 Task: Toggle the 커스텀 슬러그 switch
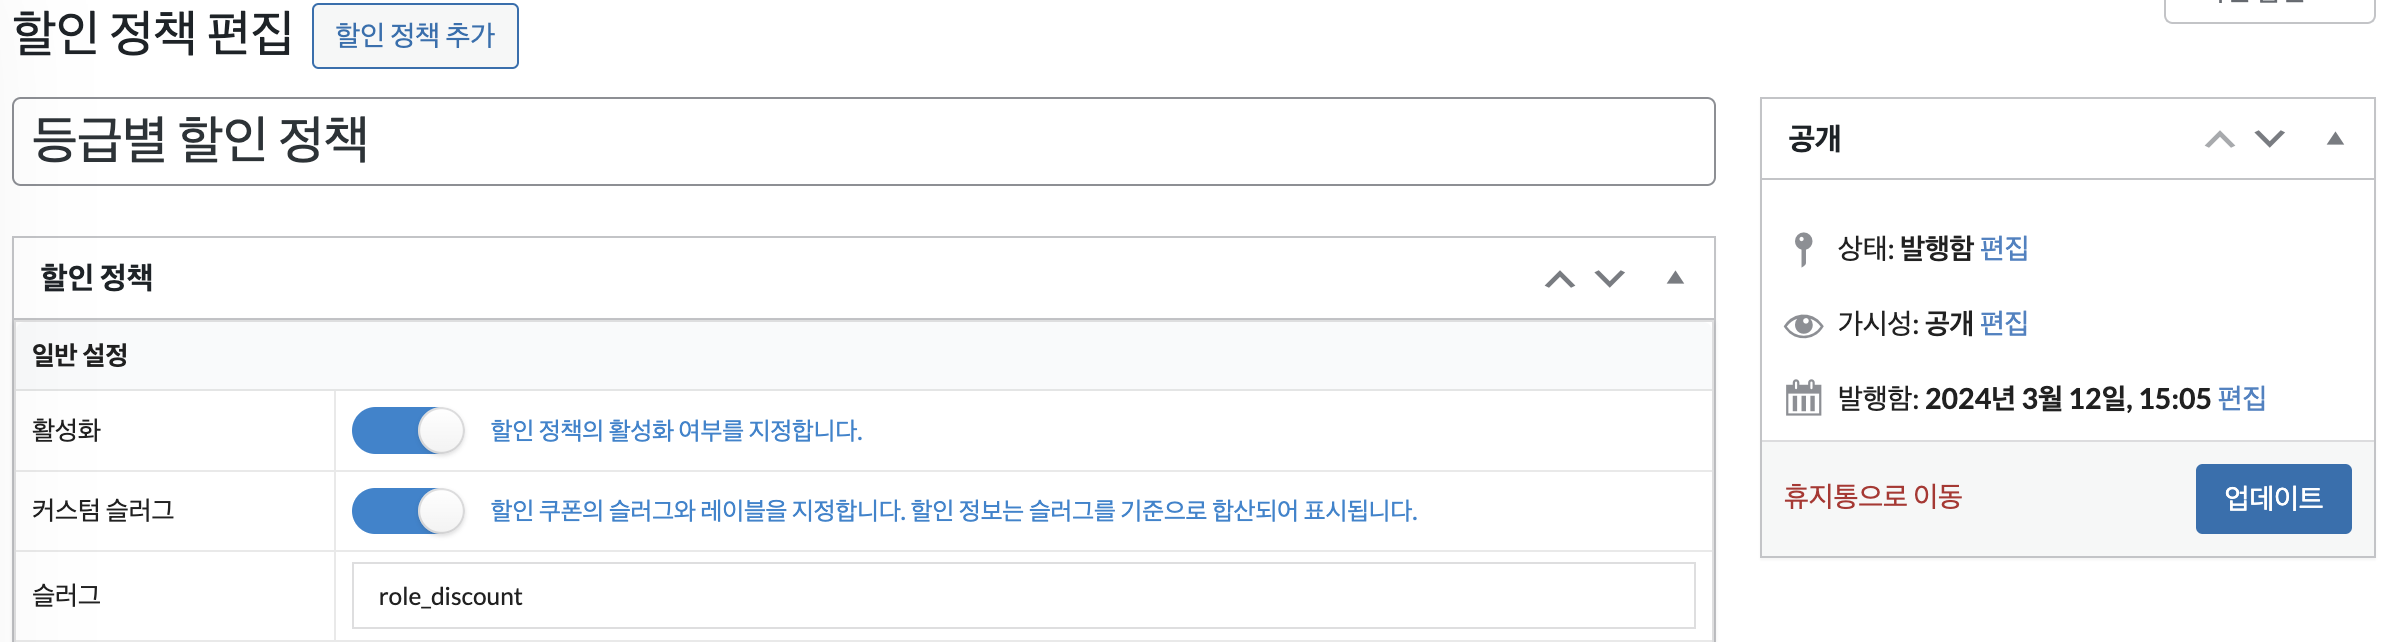pyautogui.click(x=408, y=511)
